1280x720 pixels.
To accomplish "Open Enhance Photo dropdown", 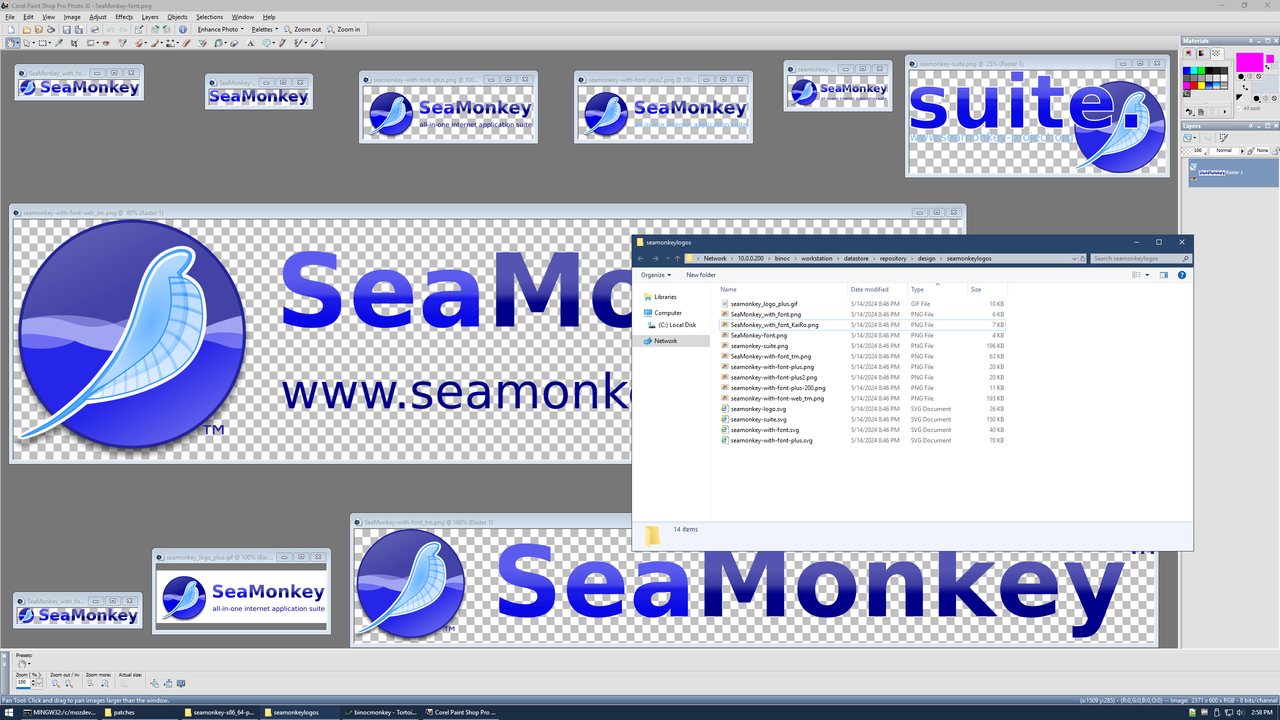I will pyautogui.click(x=220, y=29).
